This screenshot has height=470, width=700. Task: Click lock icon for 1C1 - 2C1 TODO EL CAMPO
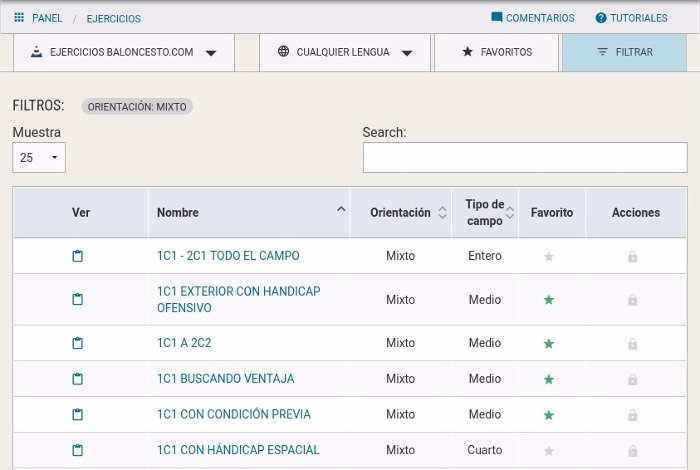632,257
